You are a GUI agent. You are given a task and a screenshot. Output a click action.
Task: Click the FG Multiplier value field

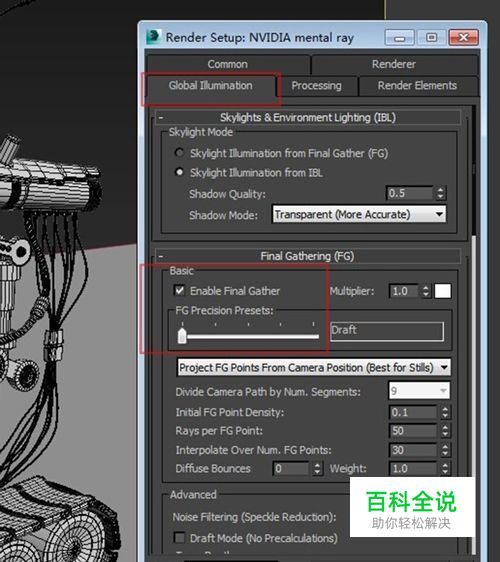pyautogui.click(x=404, y=291)
